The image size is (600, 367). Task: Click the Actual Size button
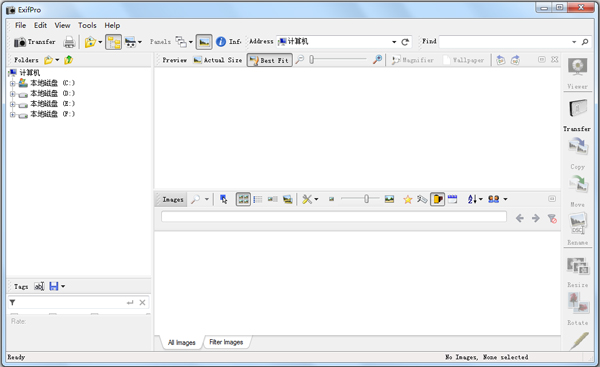218,60
